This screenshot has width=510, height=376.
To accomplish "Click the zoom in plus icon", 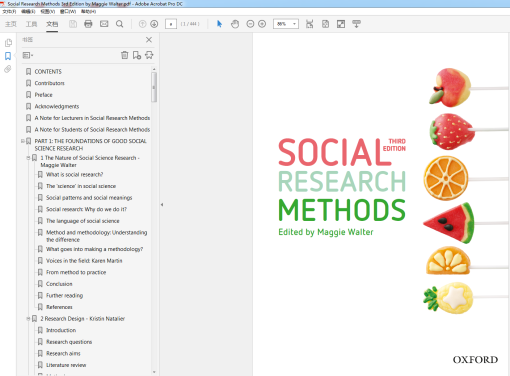I will pyautogui.click(x=262, y=24).
